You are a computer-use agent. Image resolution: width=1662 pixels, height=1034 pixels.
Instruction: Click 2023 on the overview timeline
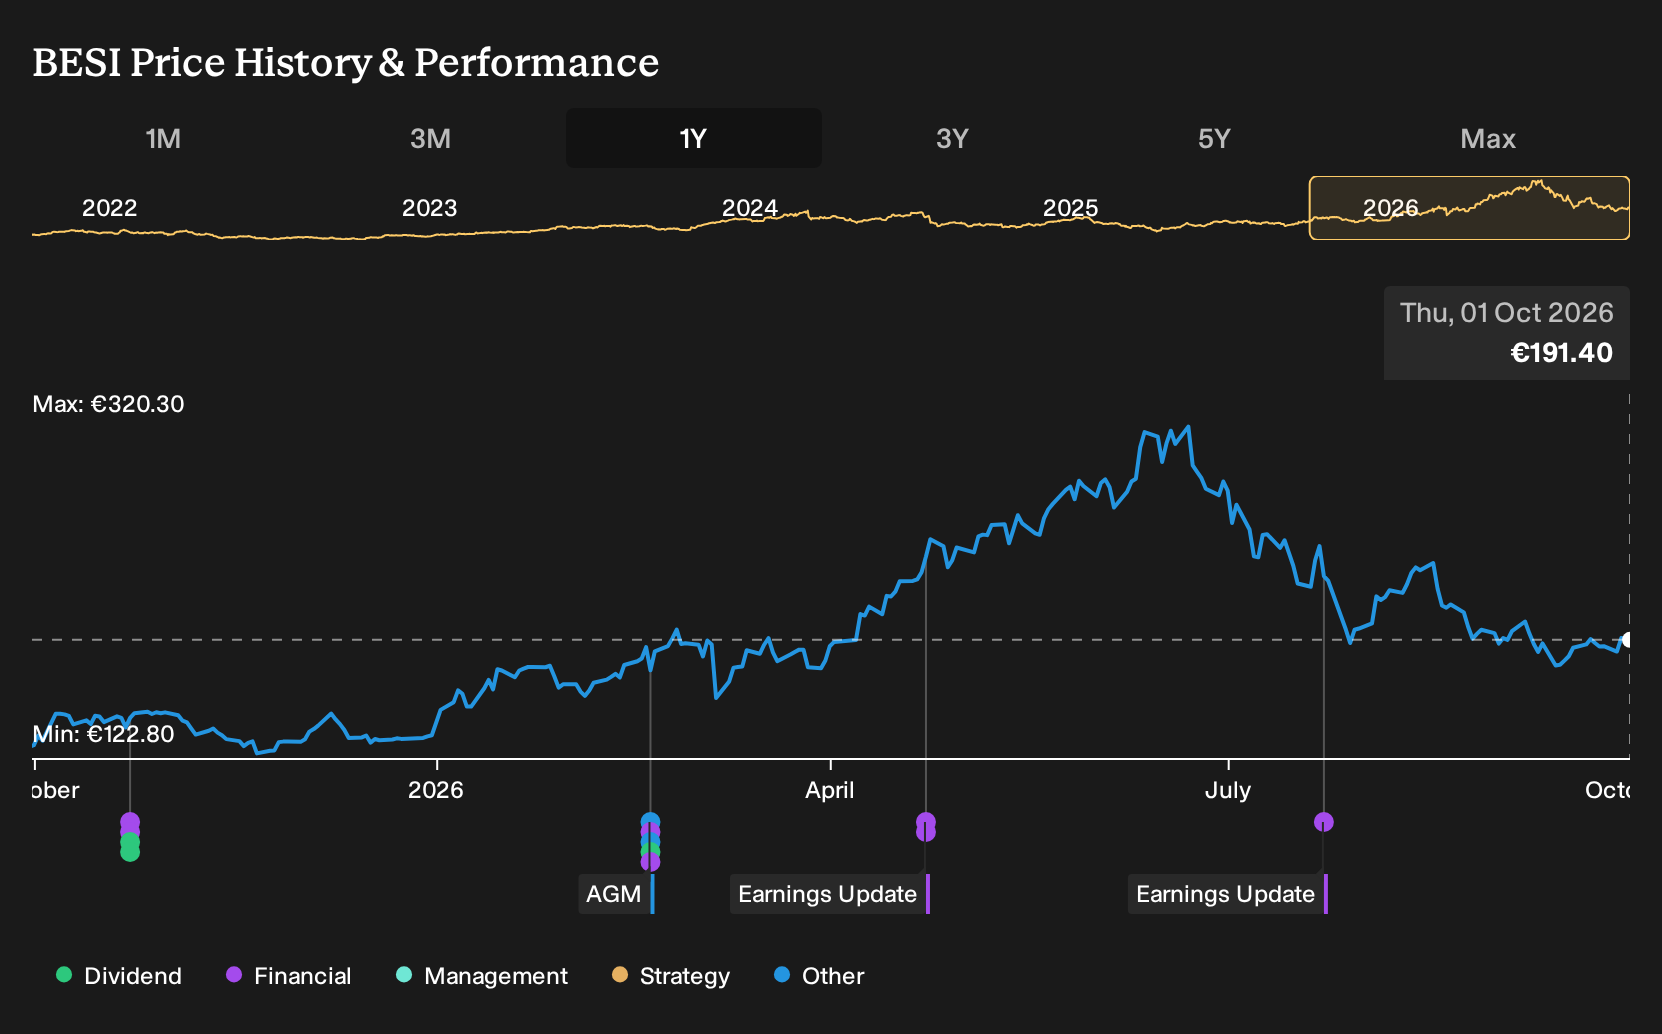click(429, 208)
